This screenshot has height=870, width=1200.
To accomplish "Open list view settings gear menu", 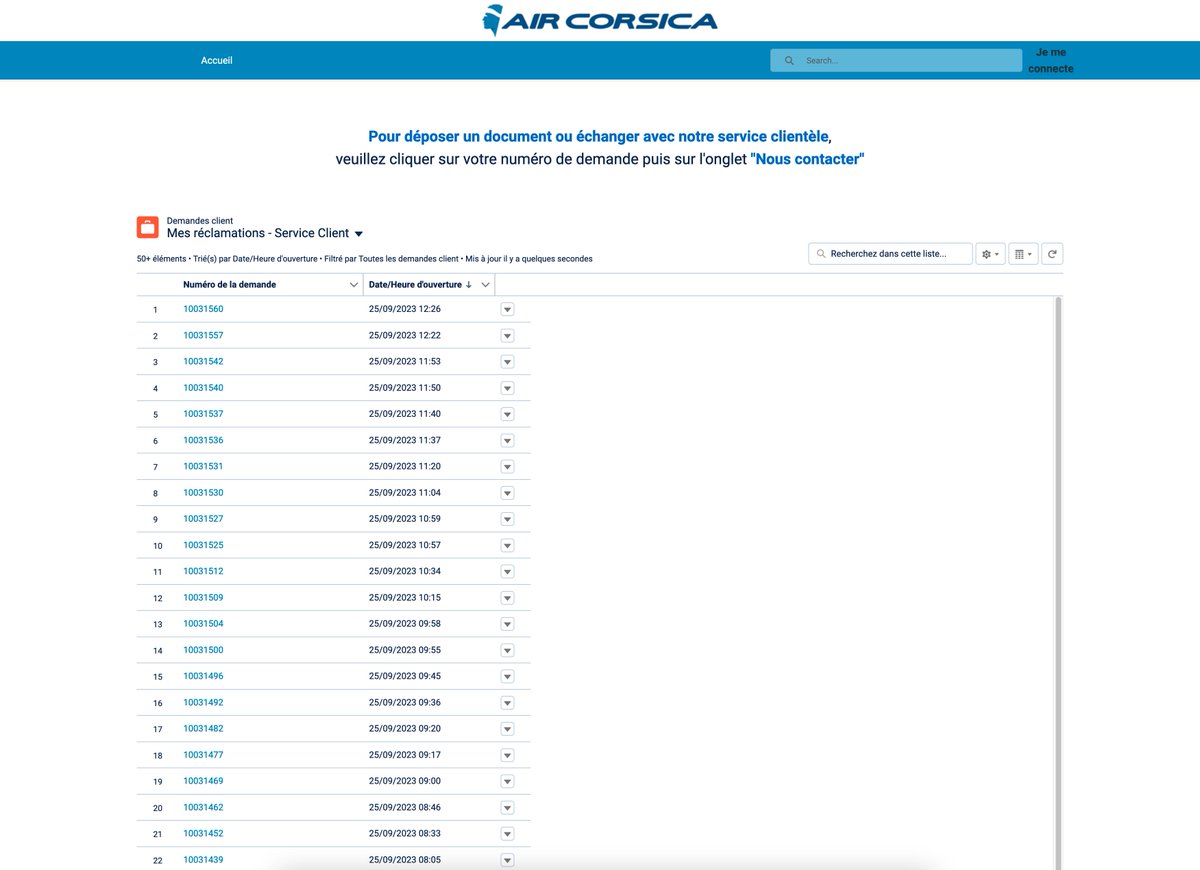I will coord(991,254).
